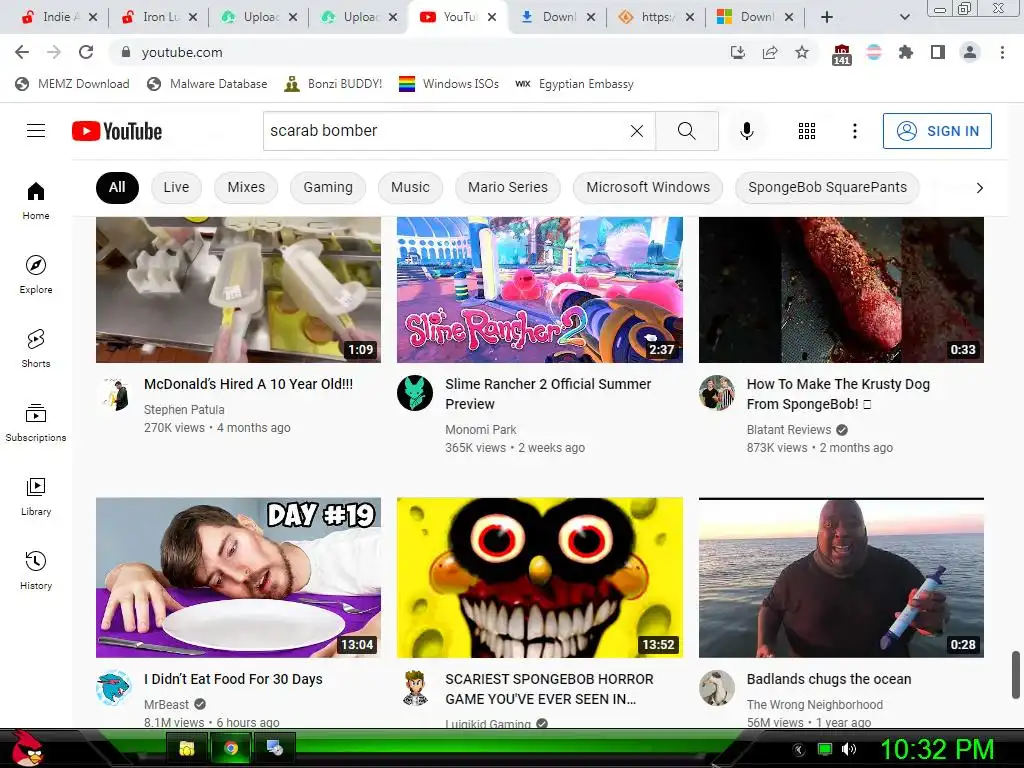Open Krusty Dog video thumbnail
1024x768 pixels.
(841, 290)
